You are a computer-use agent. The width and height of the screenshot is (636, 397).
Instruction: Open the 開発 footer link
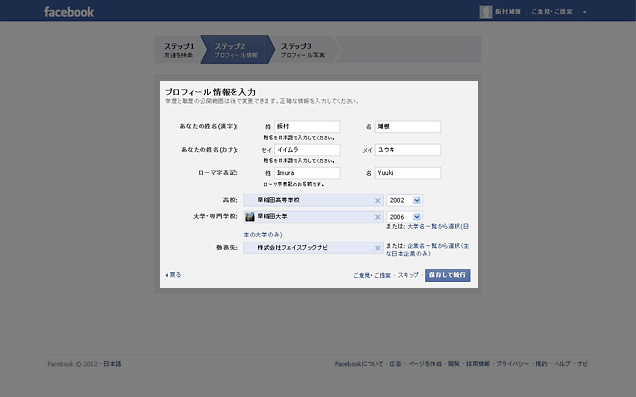[453, 364]
